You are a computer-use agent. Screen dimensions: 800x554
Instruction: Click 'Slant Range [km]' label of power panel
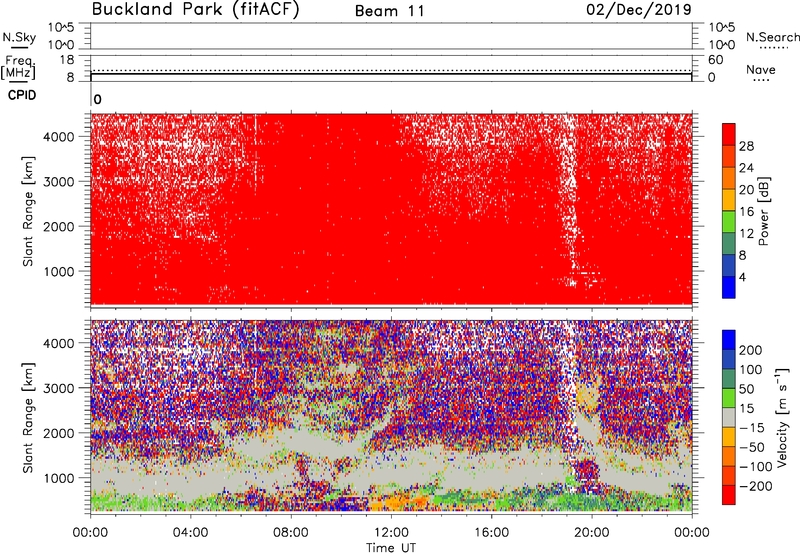coord(28,211)
